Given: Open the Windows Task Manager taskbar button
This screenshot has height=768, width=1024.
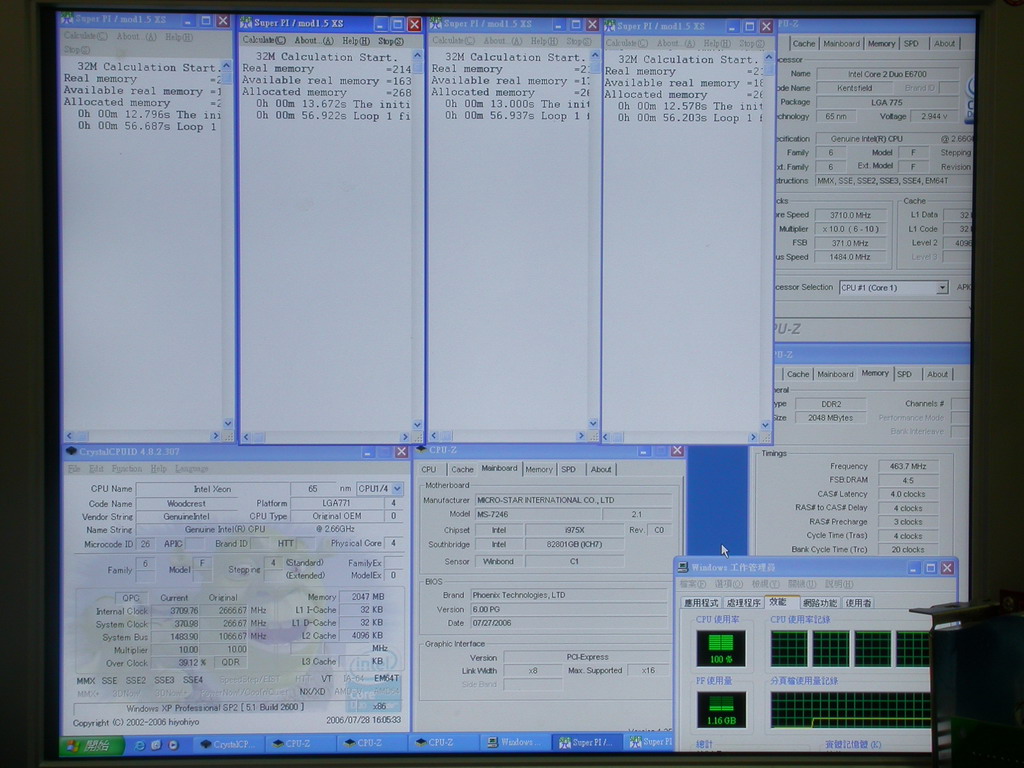Looking at the screenshot, I should tap(517, 743).
